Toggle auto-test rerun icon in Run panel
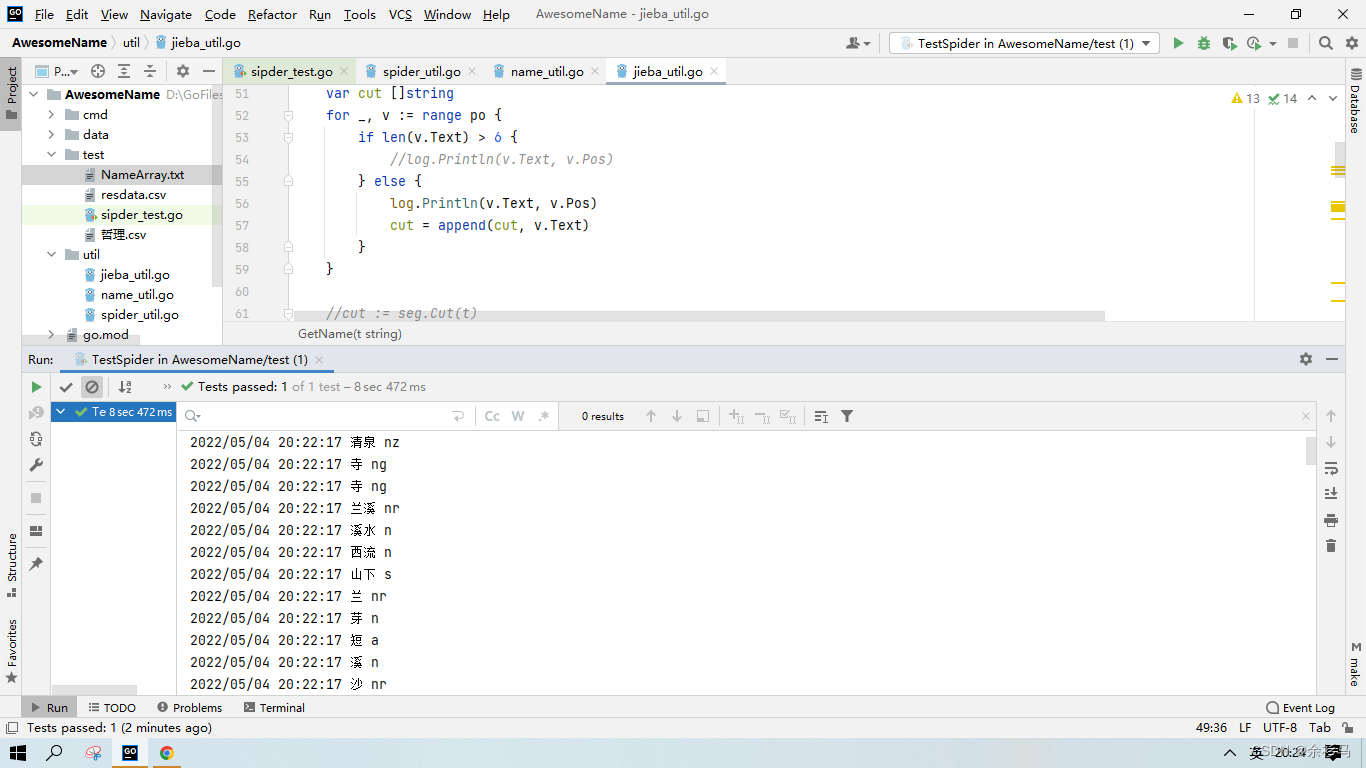 point(36,439)
